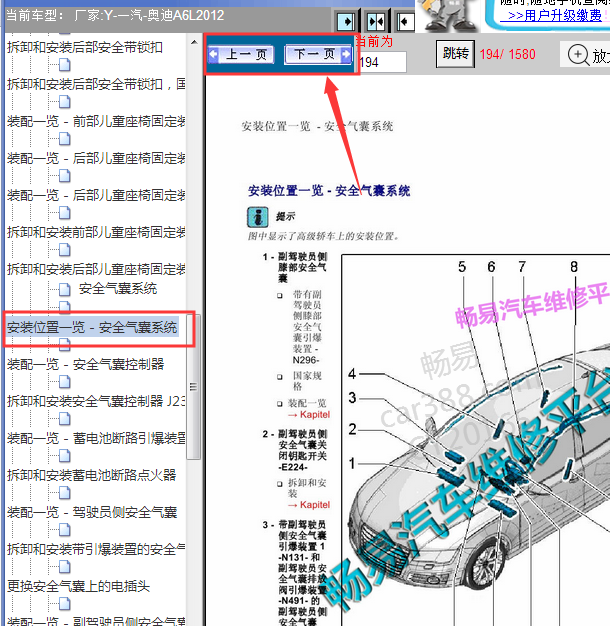Select 拆卸和安装蓄电池断路点火器 item
This screenshot has height=626, width=610.
coord(91,475)
